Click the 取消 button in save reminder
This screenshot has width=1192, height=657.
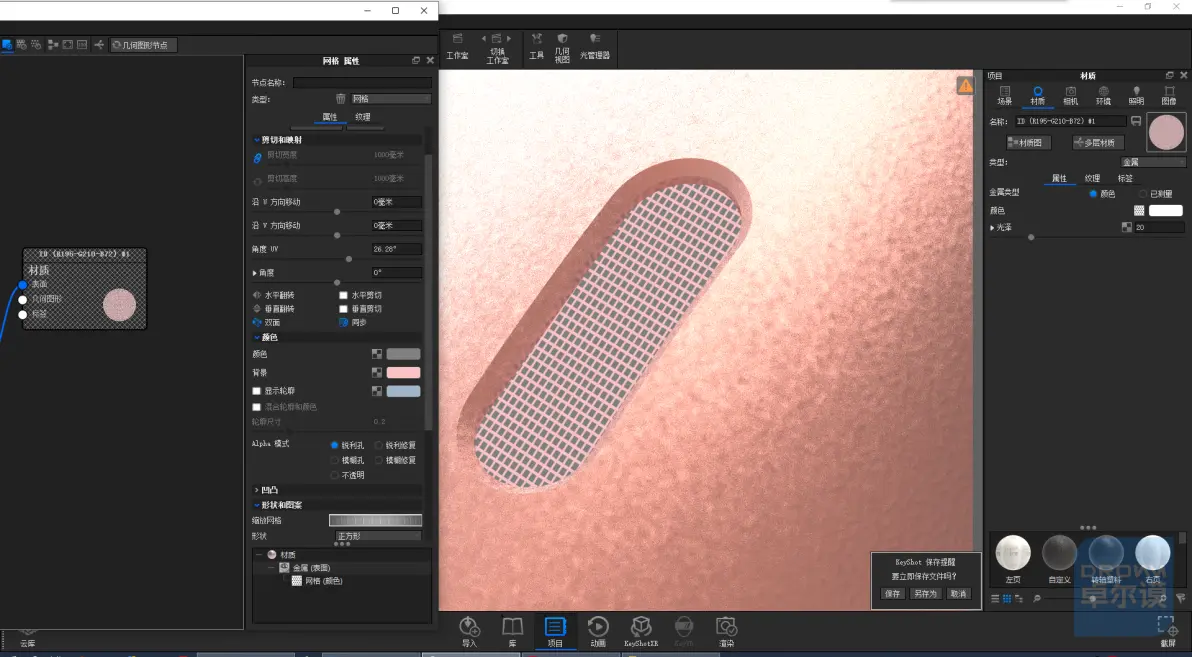pyautogui.click(x=958, y=594)
